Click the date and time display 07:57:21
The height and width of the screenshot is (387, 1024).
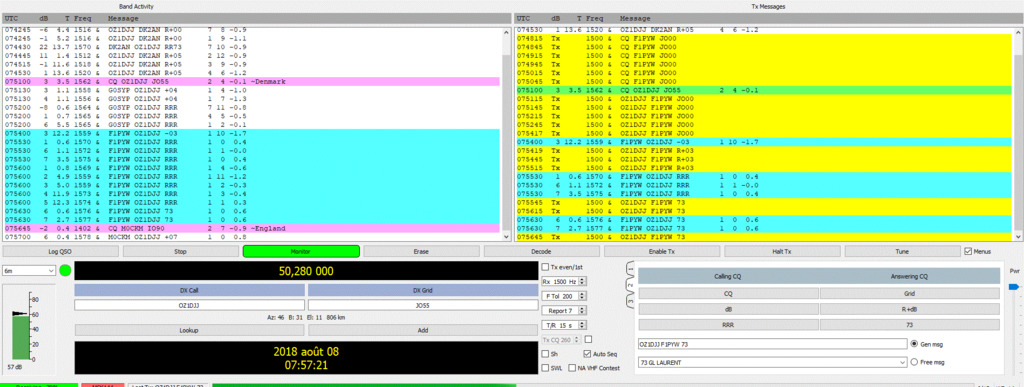pyautogui.click(x=306, y=358)
